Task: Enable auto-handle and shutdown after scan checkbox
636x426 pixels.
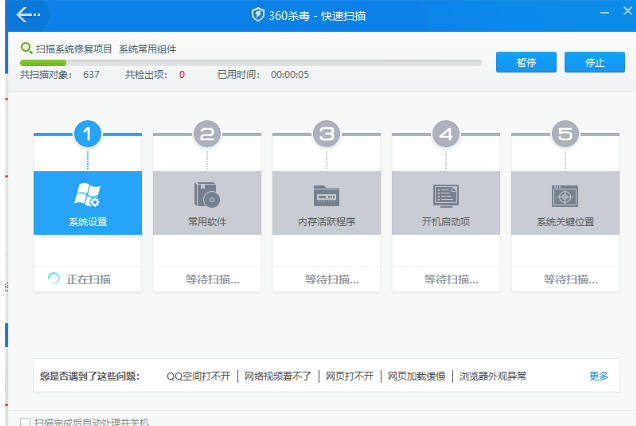Action: pos(25,422)
